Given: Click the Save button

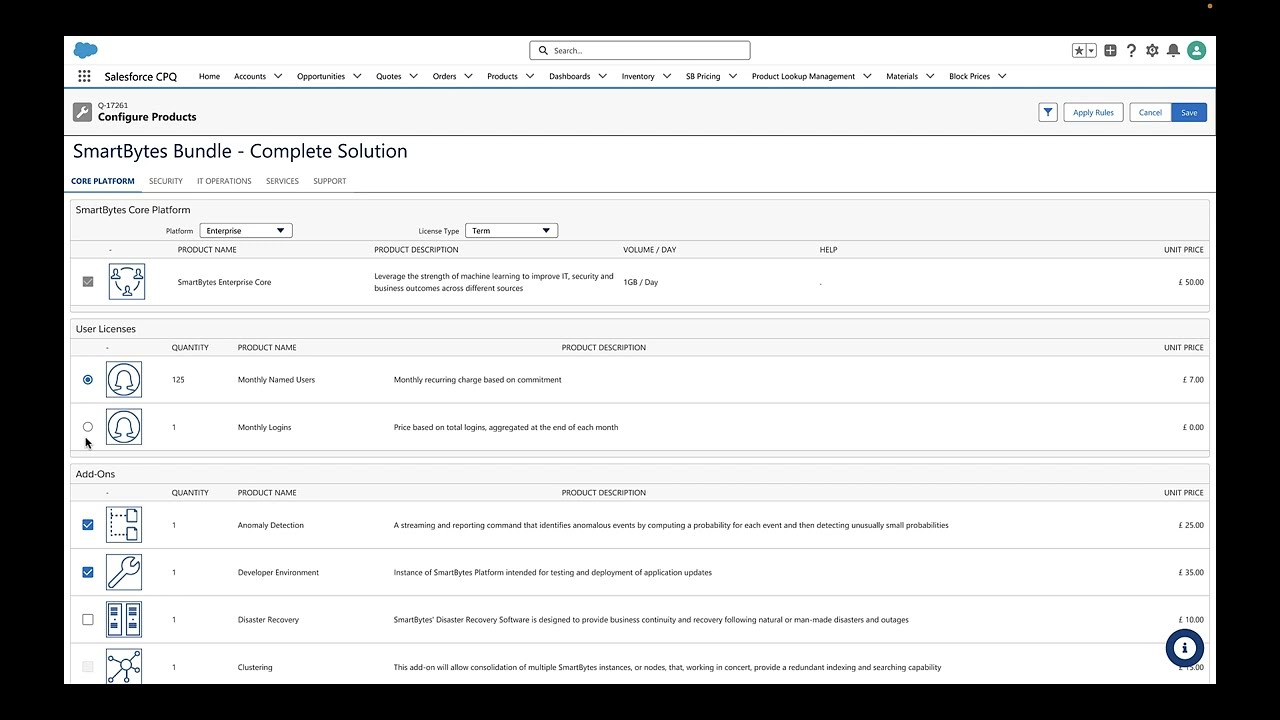Looking at the screenshot, I should tap(1189, 112).
